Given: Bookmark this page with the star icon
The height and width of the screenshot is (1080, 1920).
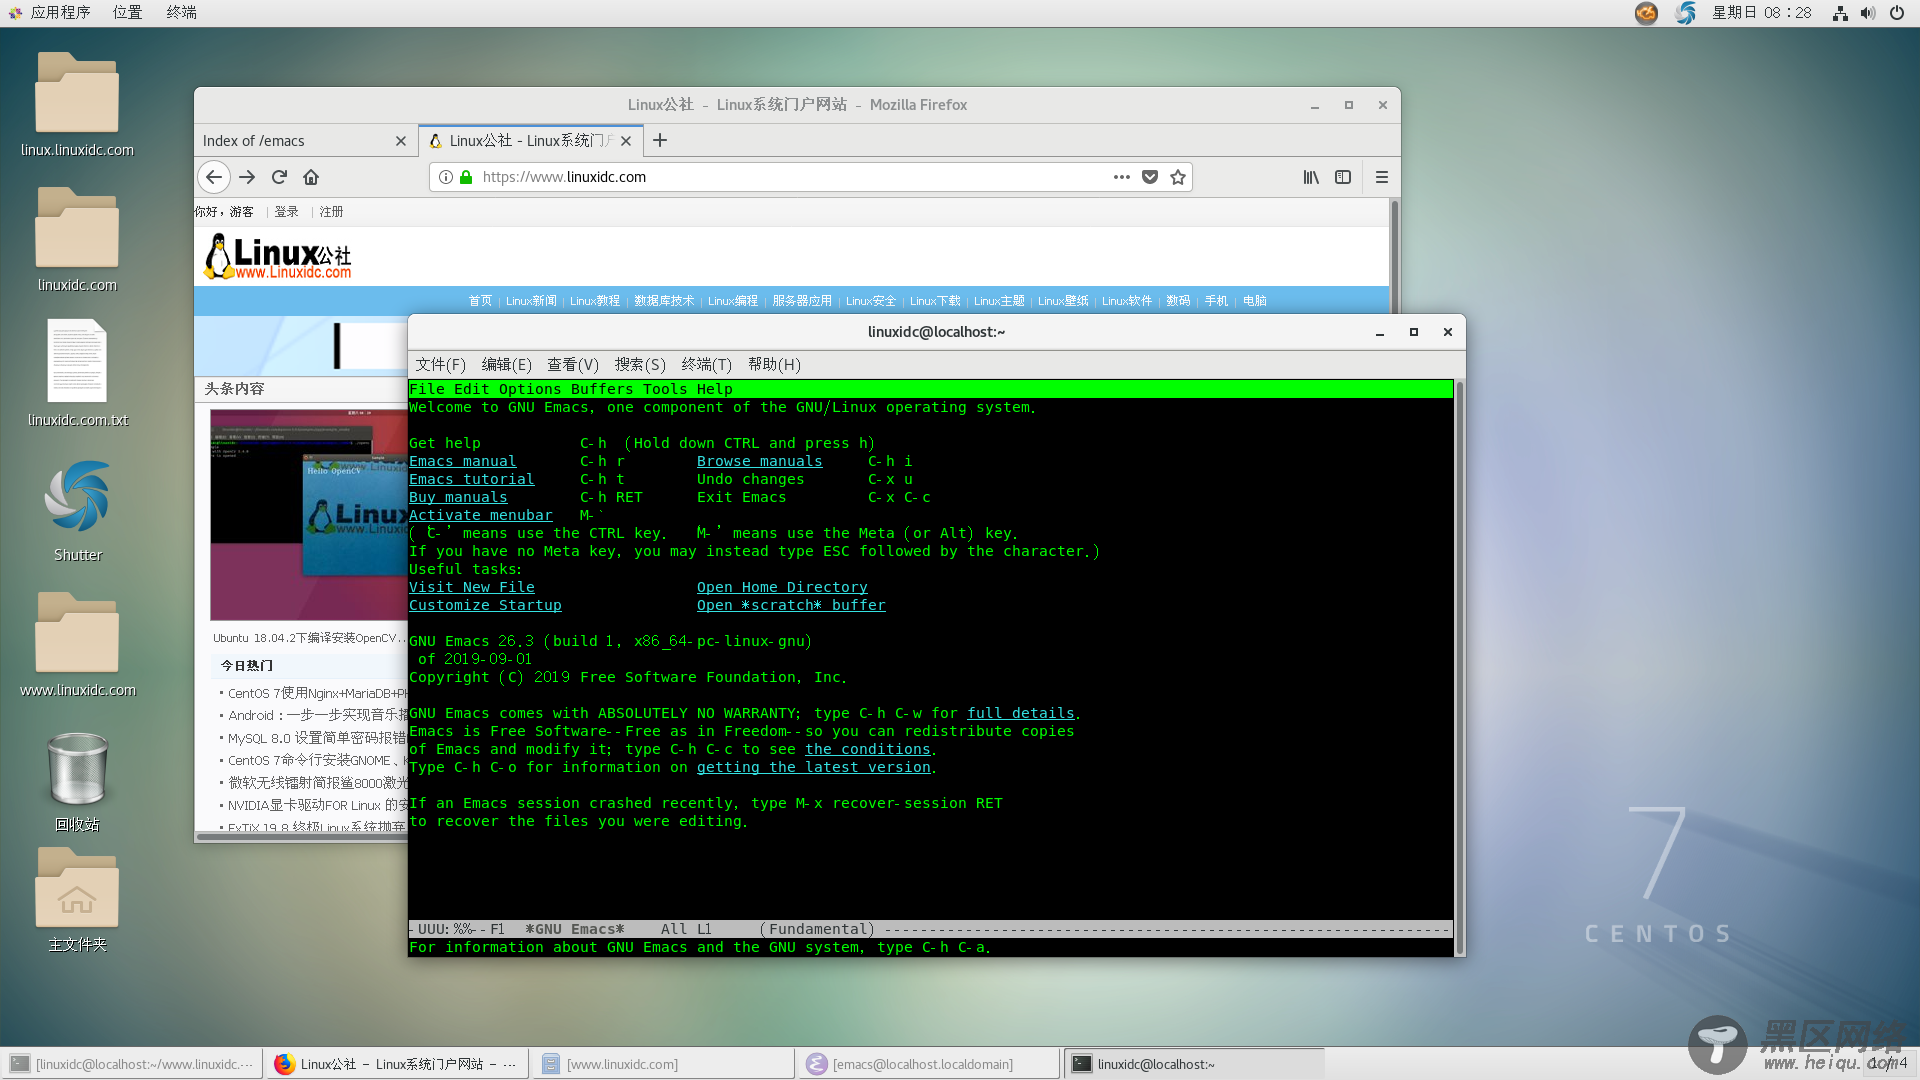Looking at the screenshot, I should 1178,177.
